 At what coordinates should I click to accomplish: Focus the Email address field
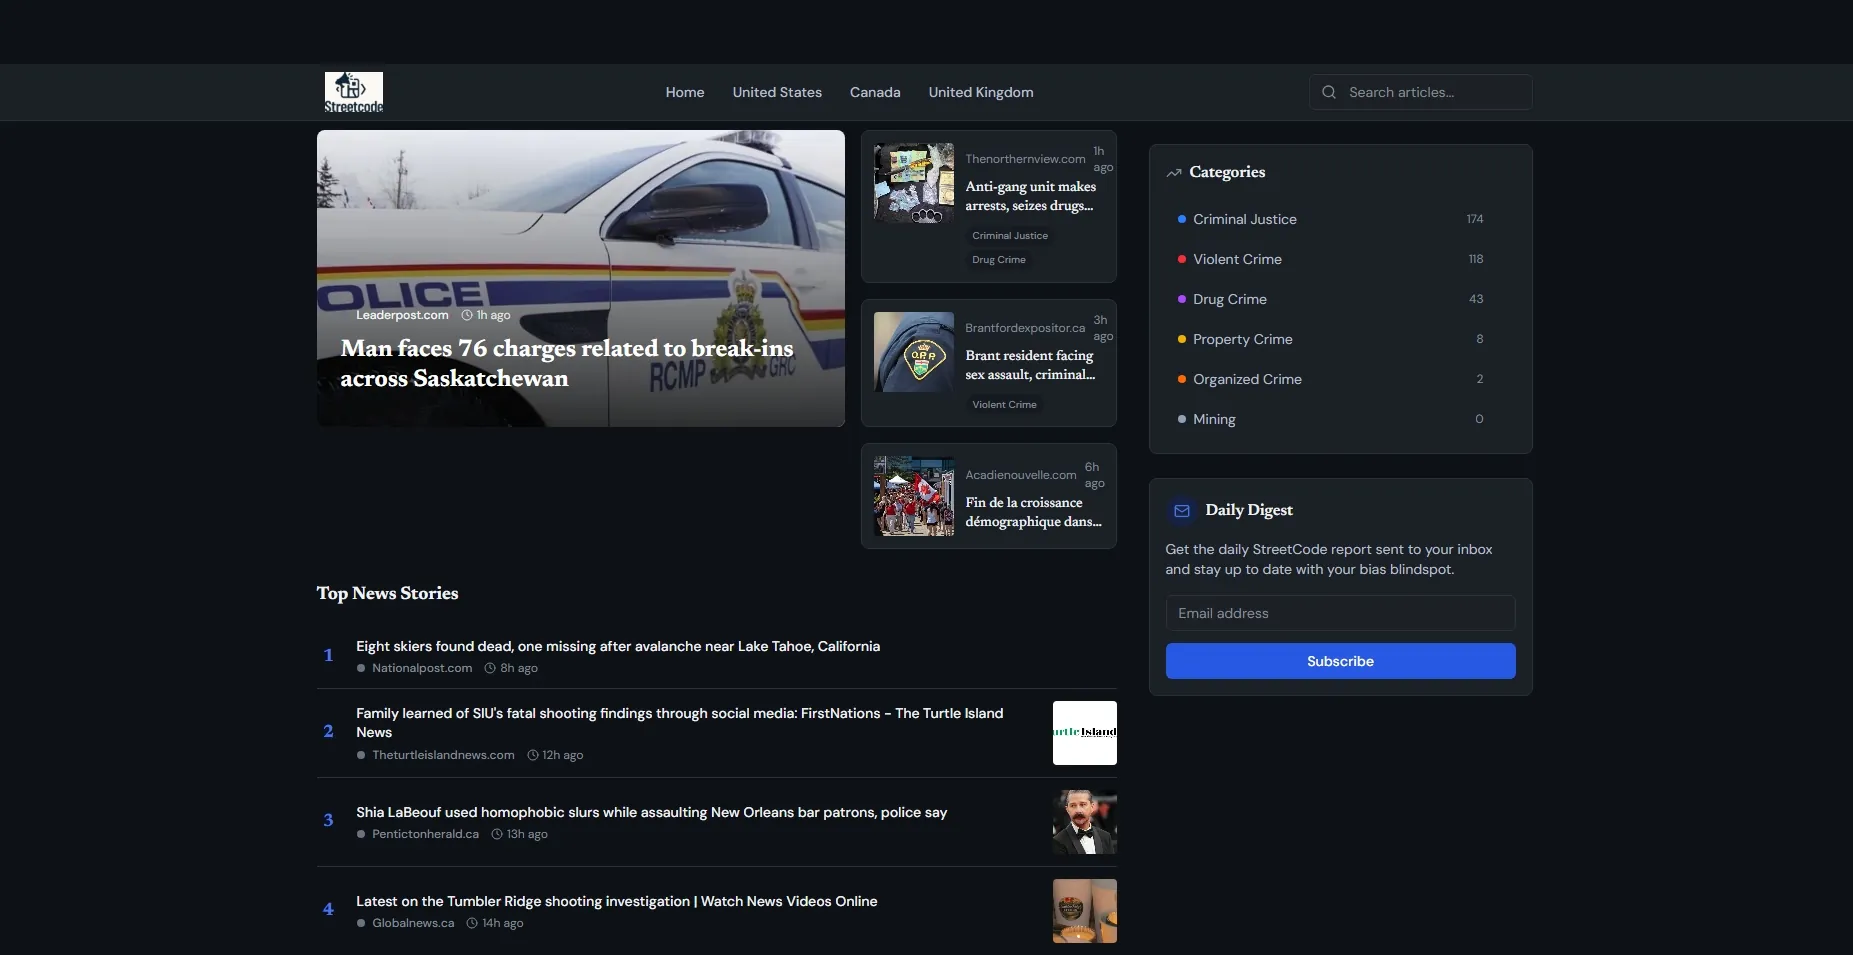coord(1340,613)
